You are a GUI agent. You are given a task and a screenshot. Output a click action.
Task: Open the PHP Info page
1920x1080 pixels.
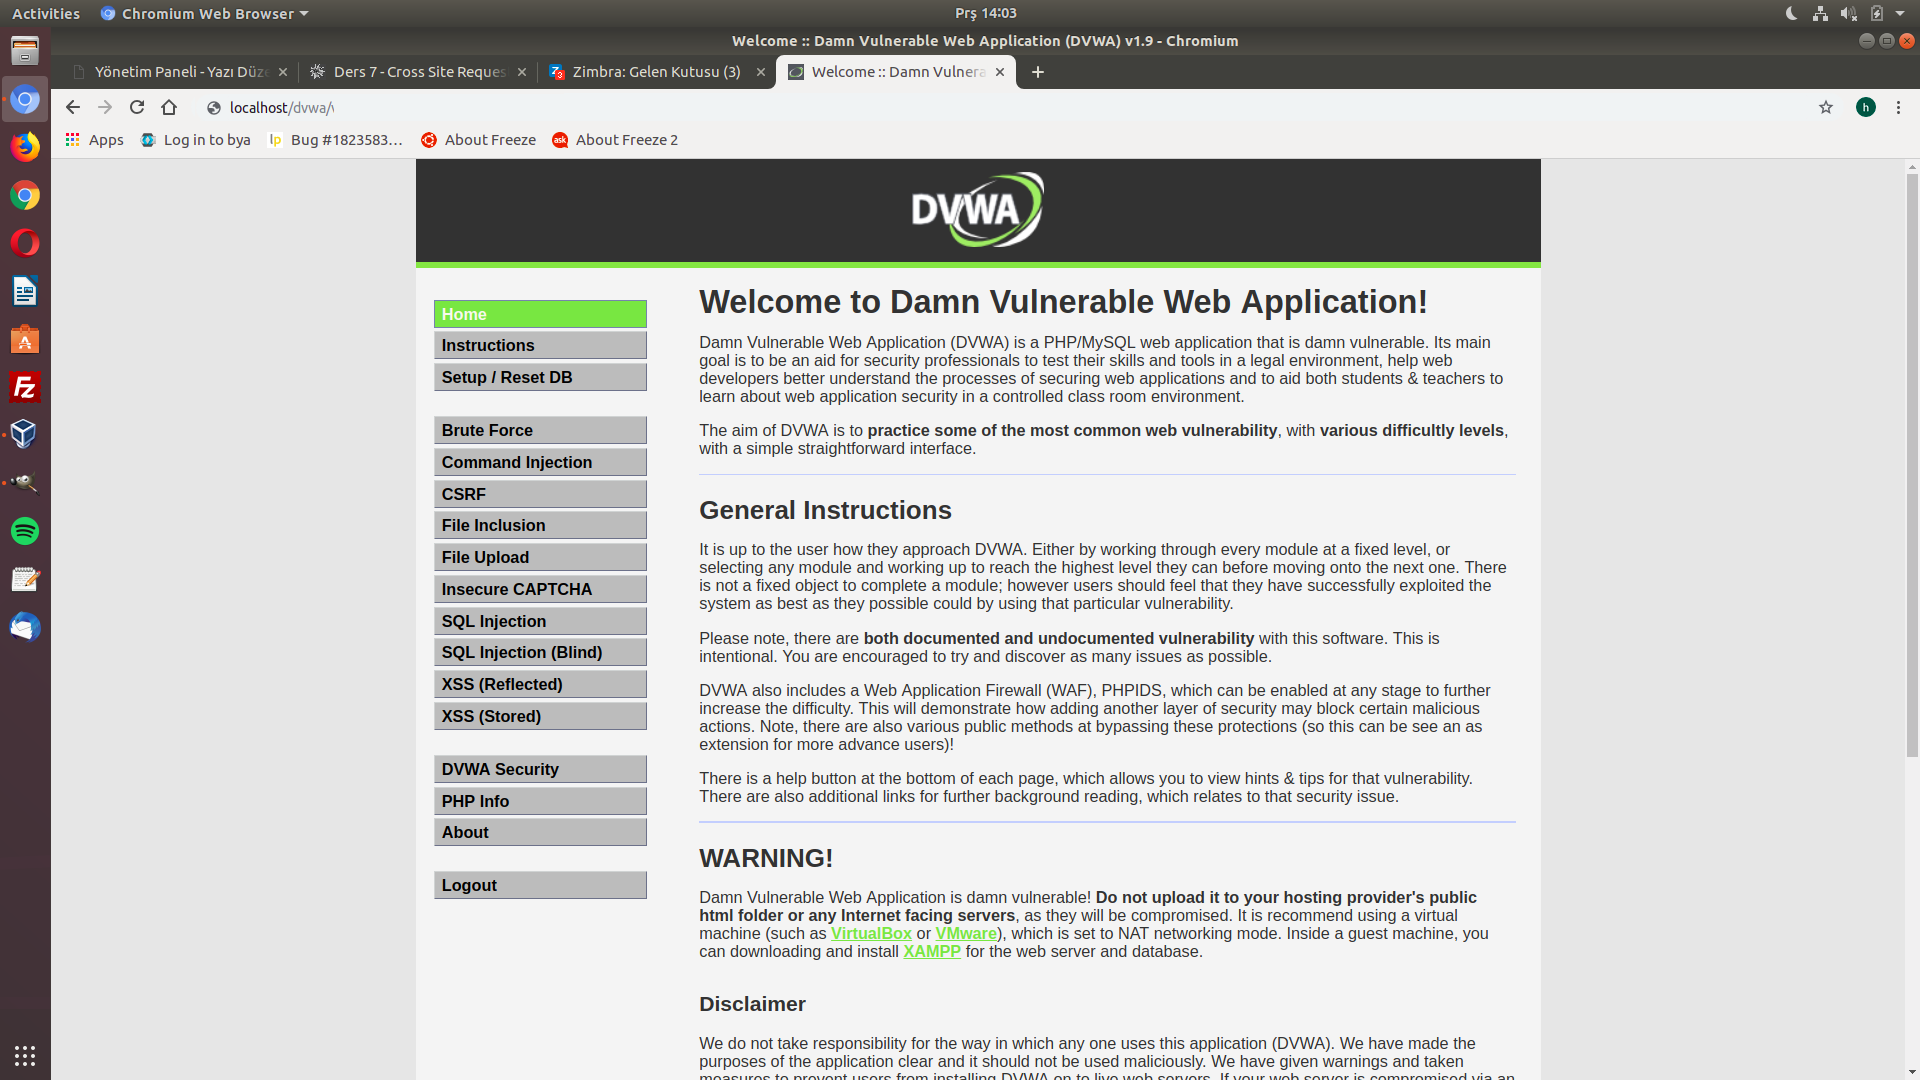coord(540,801)
